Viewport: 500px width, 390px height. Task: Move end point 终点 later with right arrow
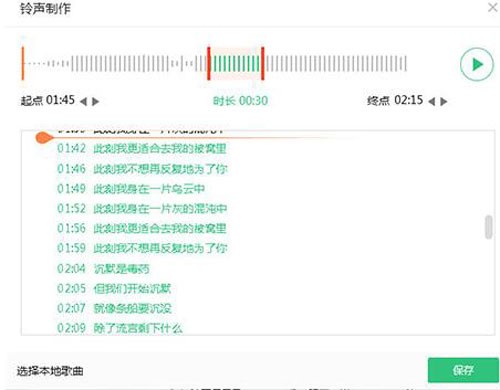[x=444, y=101]
